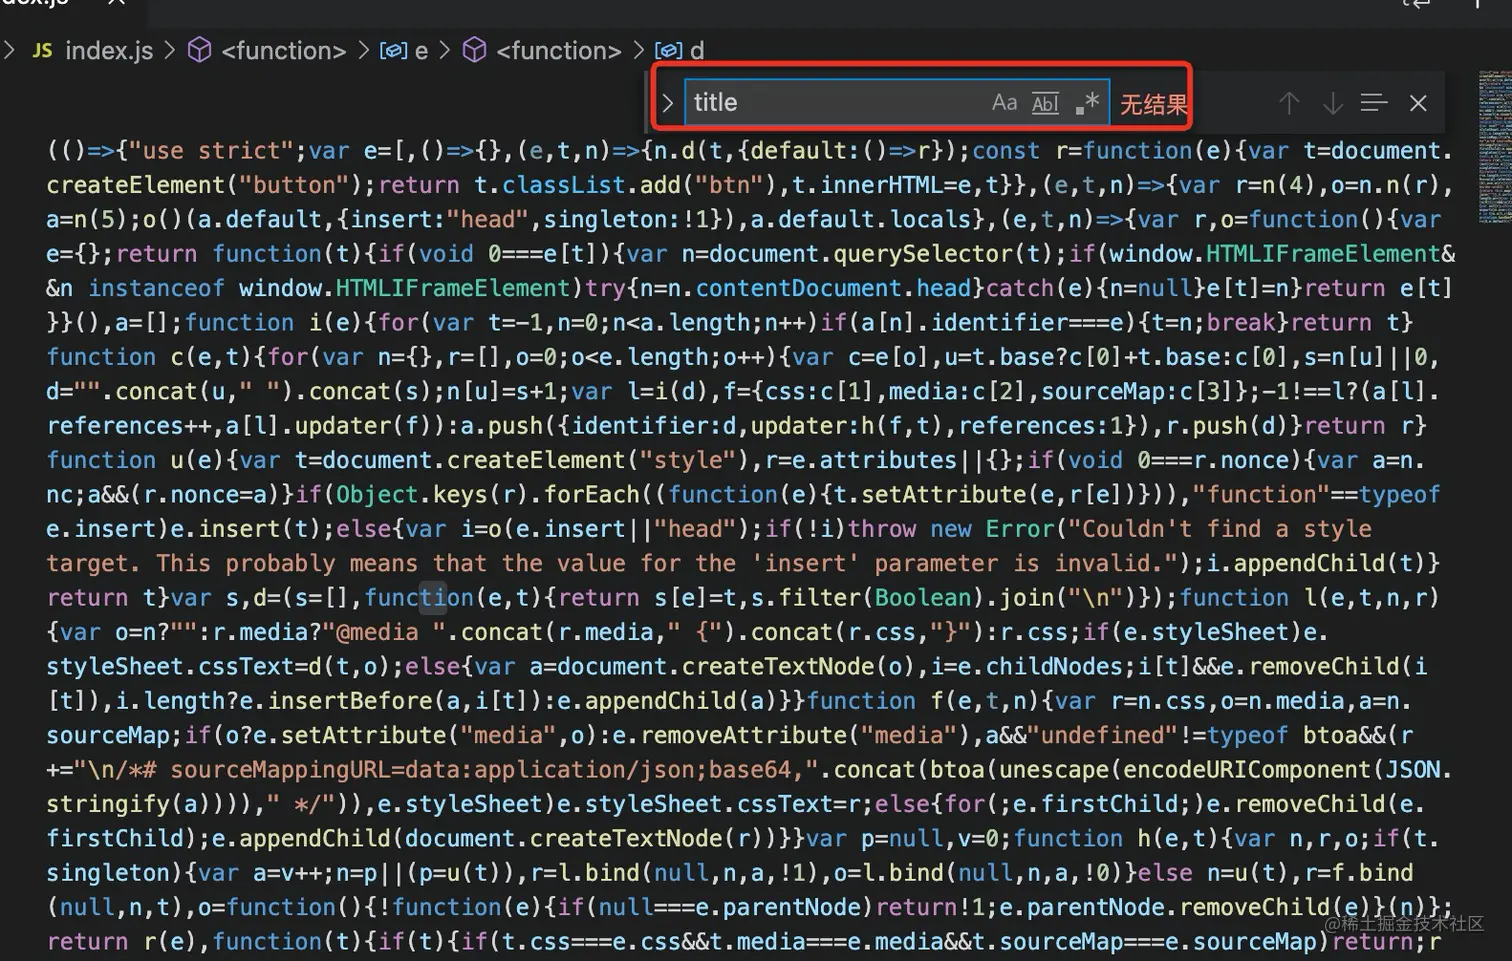Click the "function u(e)" declaration
This screenshot has height=961, width=1512.
[135, 460]
